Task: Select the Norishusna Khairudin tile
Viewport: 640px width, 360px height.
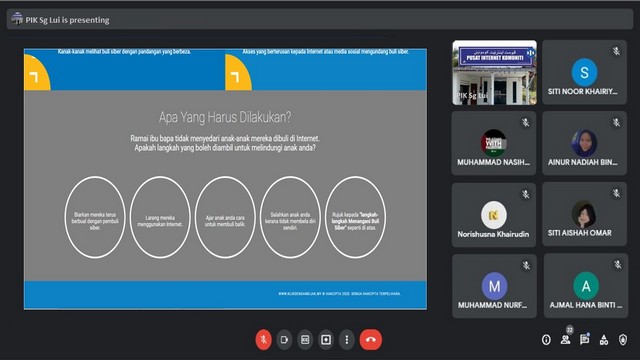Action: pyautogui.click(x=494, y=215)
